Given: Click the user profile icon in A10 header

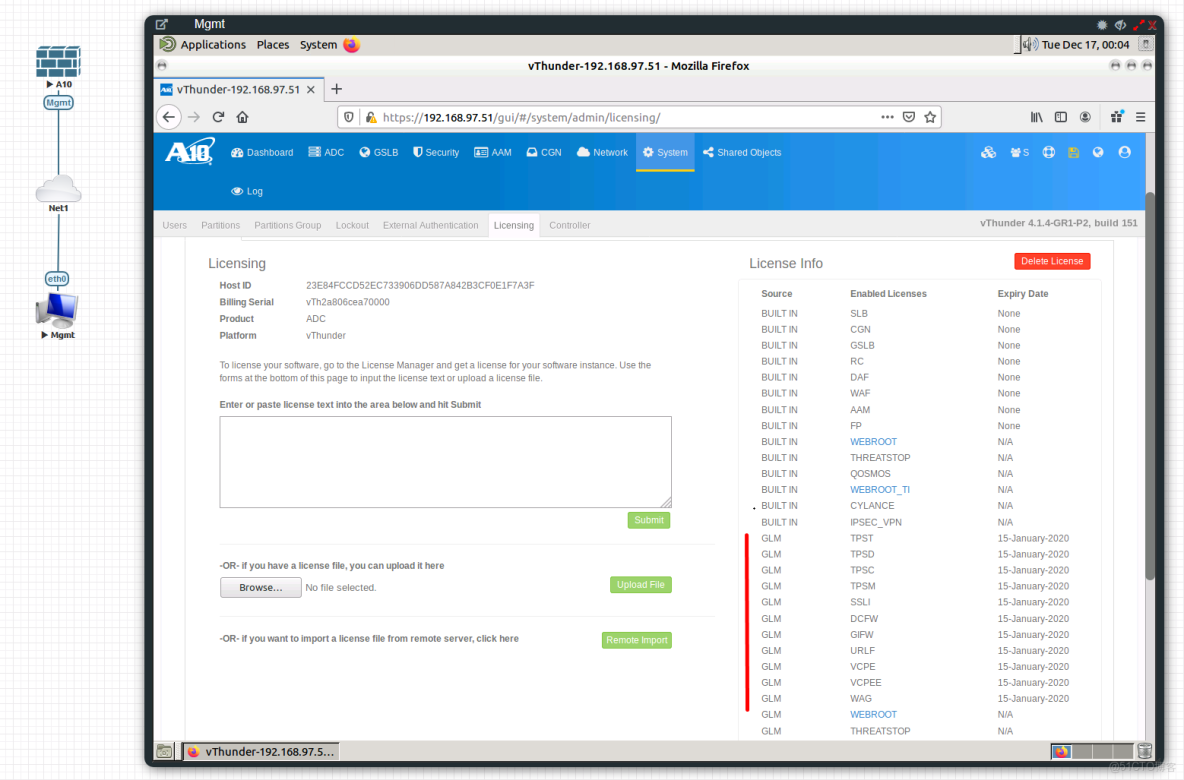Looking at the screenshot, I should pos(1124,153).
